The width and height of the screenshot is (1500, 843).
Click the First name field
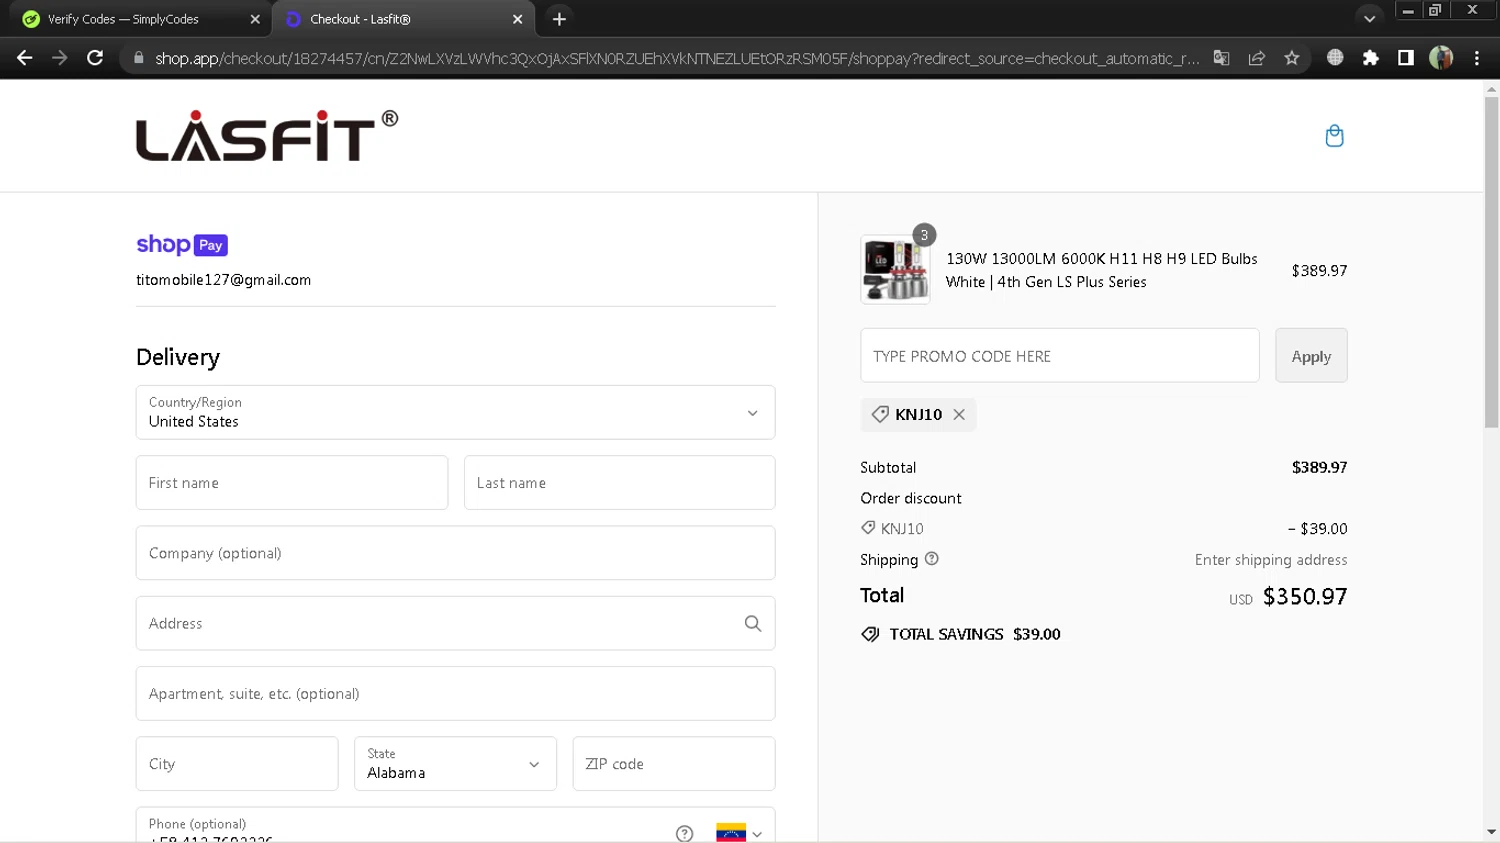tap(291, 483)
